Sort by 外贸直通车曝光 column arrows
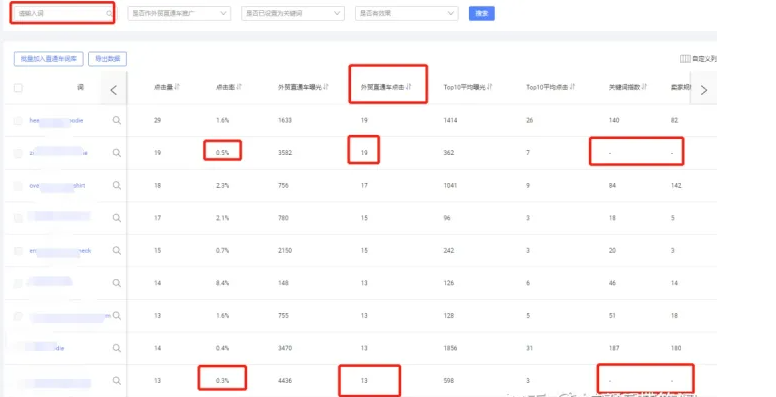Screen dimensions: 776x397 pos(326,87)
